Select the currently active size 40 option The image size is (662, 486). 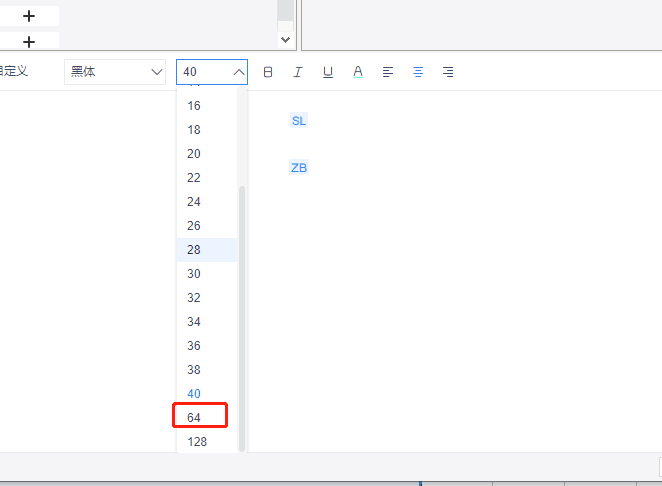click(207, 394)
